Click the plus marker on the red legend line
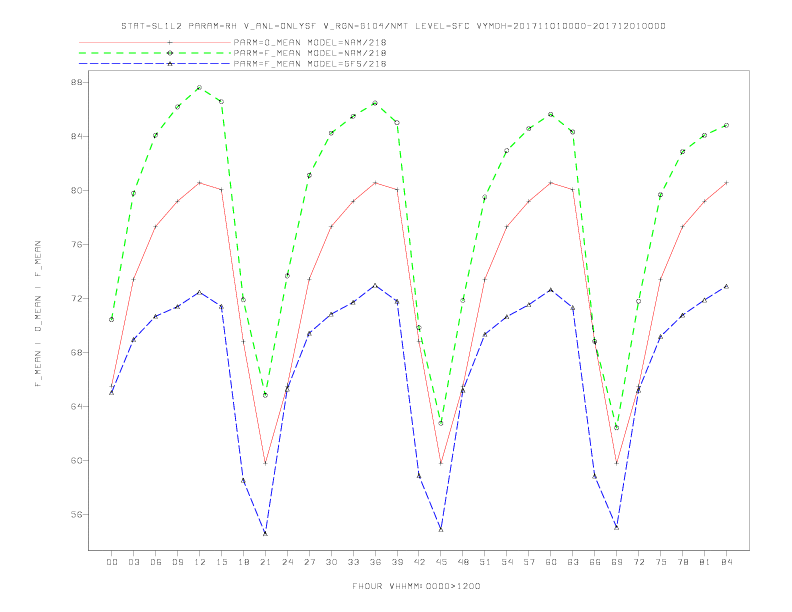This screenshot has height=612, width=792. pyautogui.click(x=170, y=42)
